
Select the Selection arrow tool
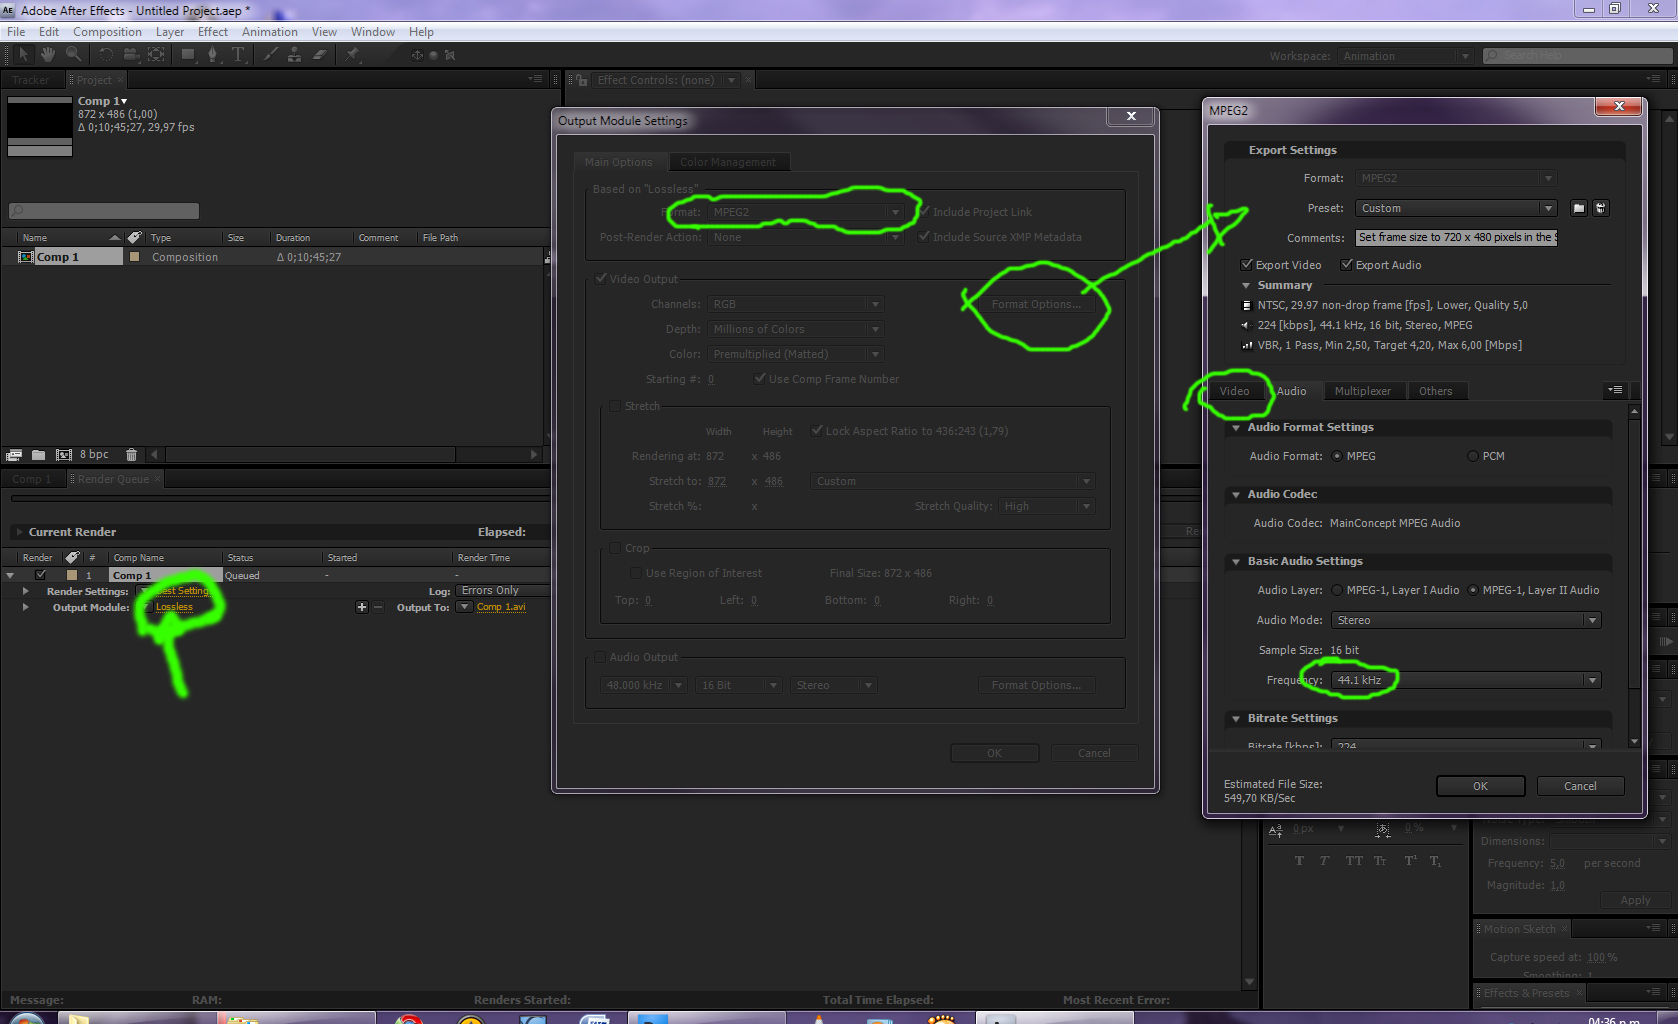coord(24,55)
